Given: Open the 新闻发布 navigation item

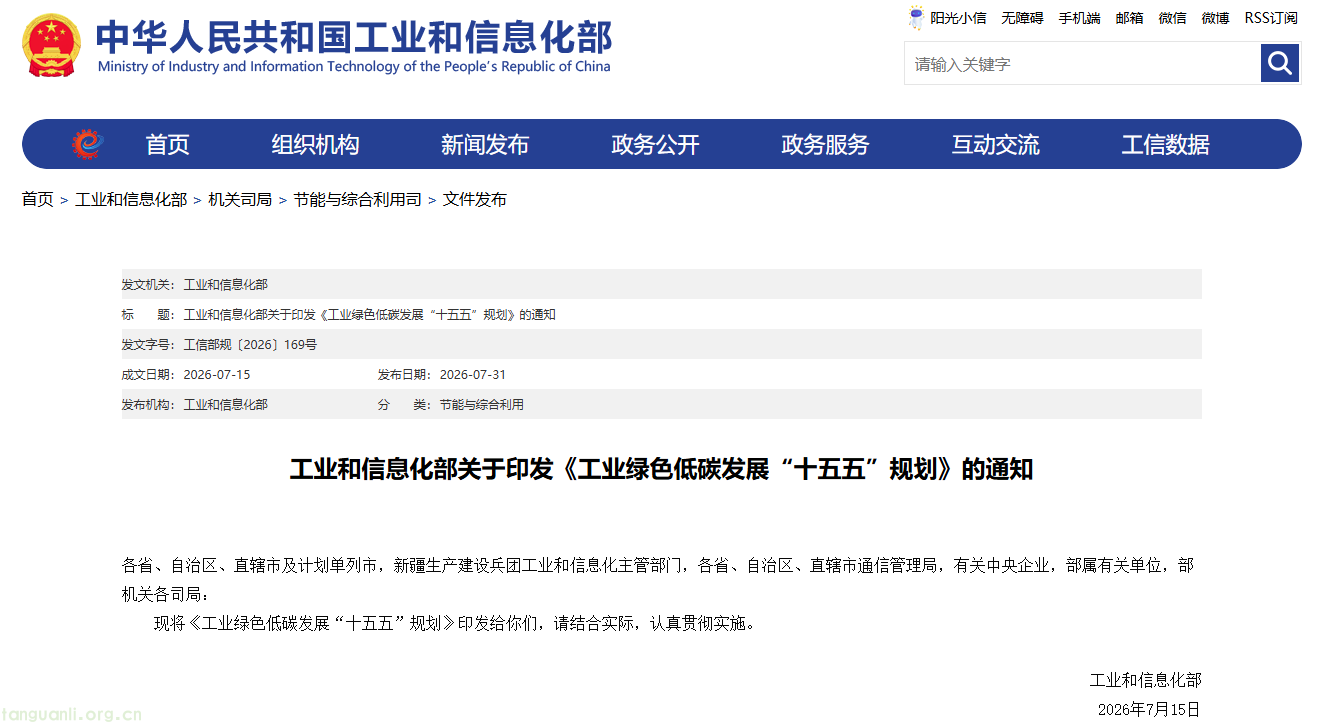Looking at the screenshot, I should coord(485,144).
